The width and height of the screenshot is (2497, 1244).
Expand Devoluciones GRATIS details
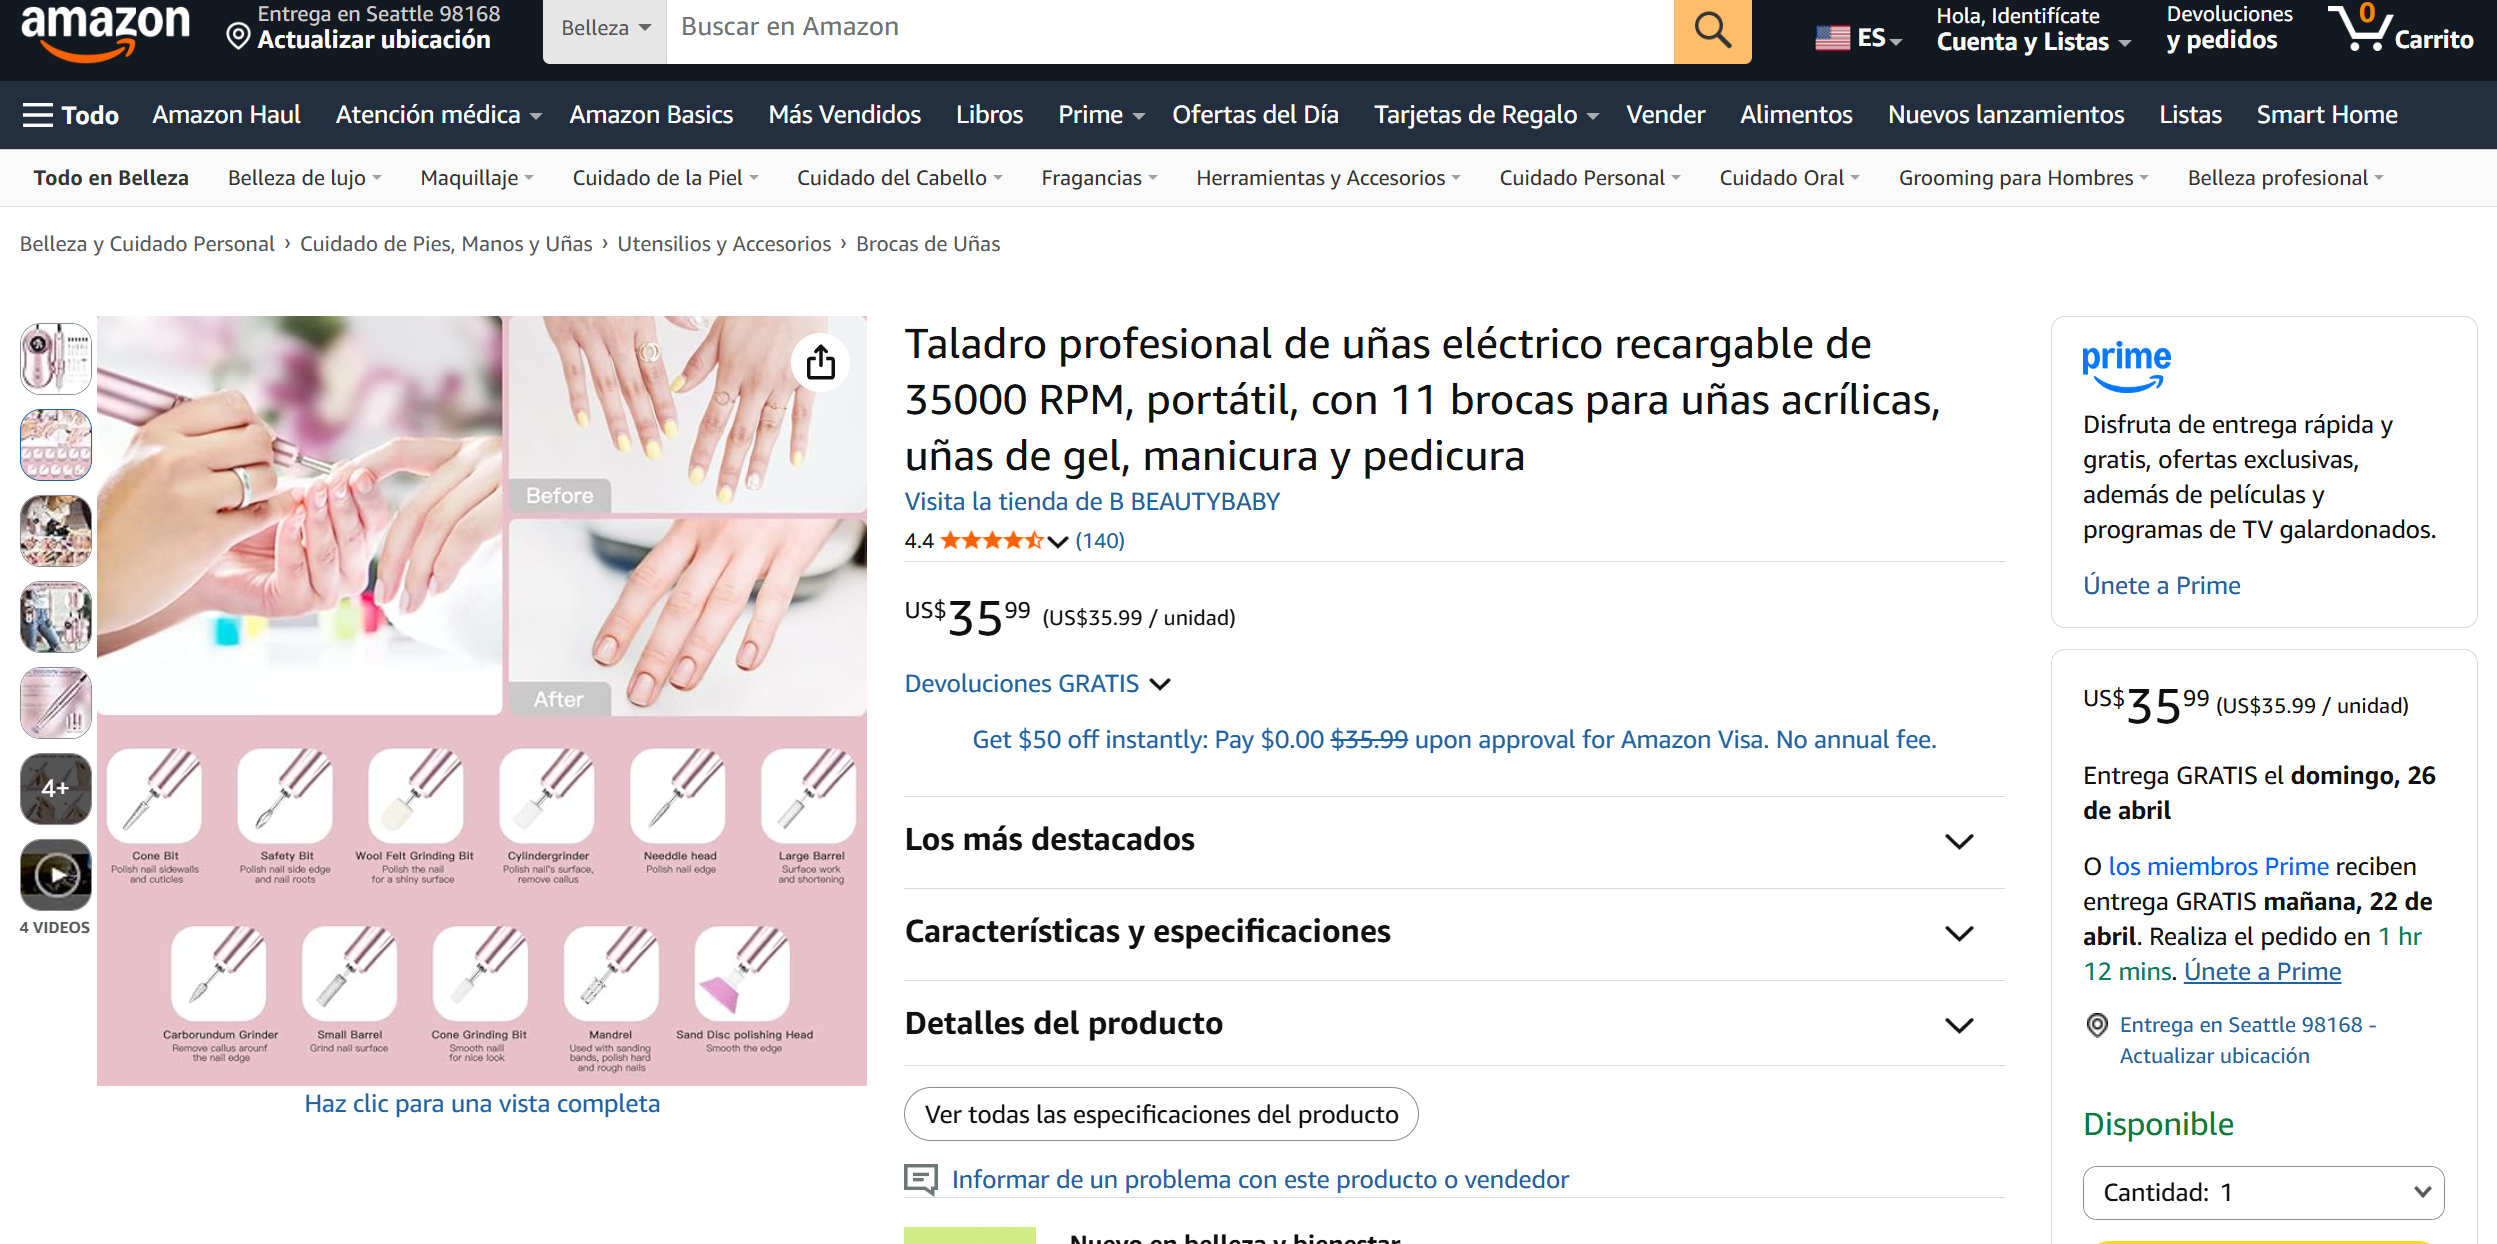(1037, 684)
